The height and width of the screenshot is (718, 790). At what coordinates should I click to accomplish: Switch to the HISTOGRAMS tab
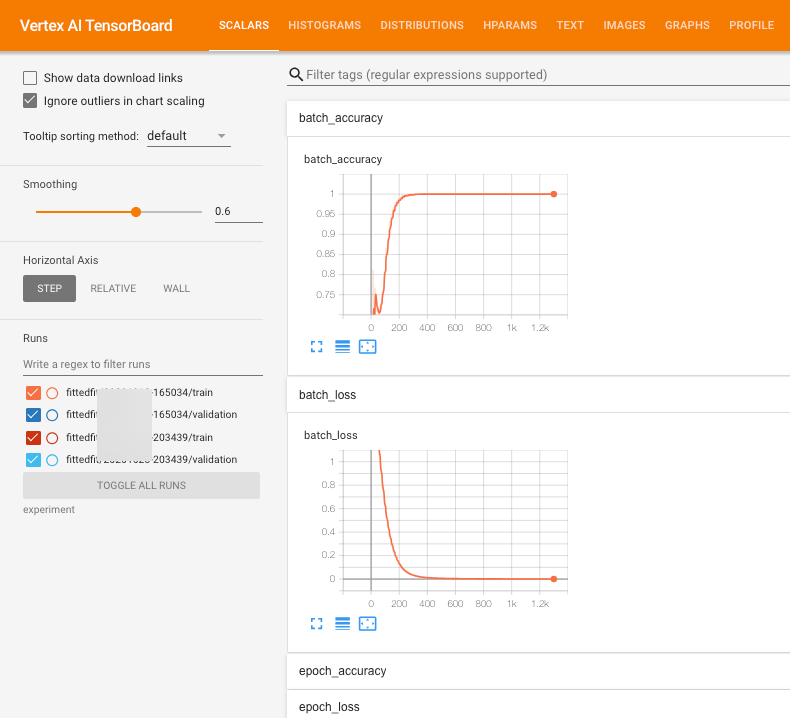(324, 25)
